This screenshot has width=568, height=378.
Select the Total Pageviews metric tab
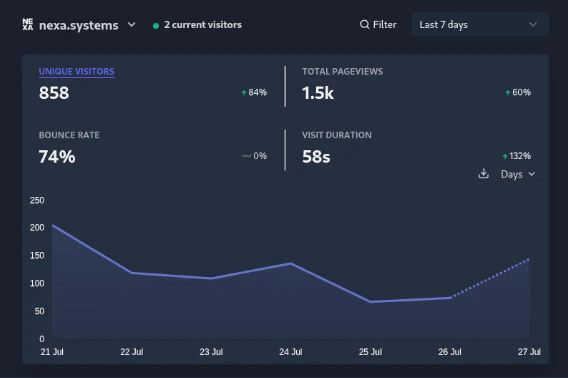click(342, 71)
